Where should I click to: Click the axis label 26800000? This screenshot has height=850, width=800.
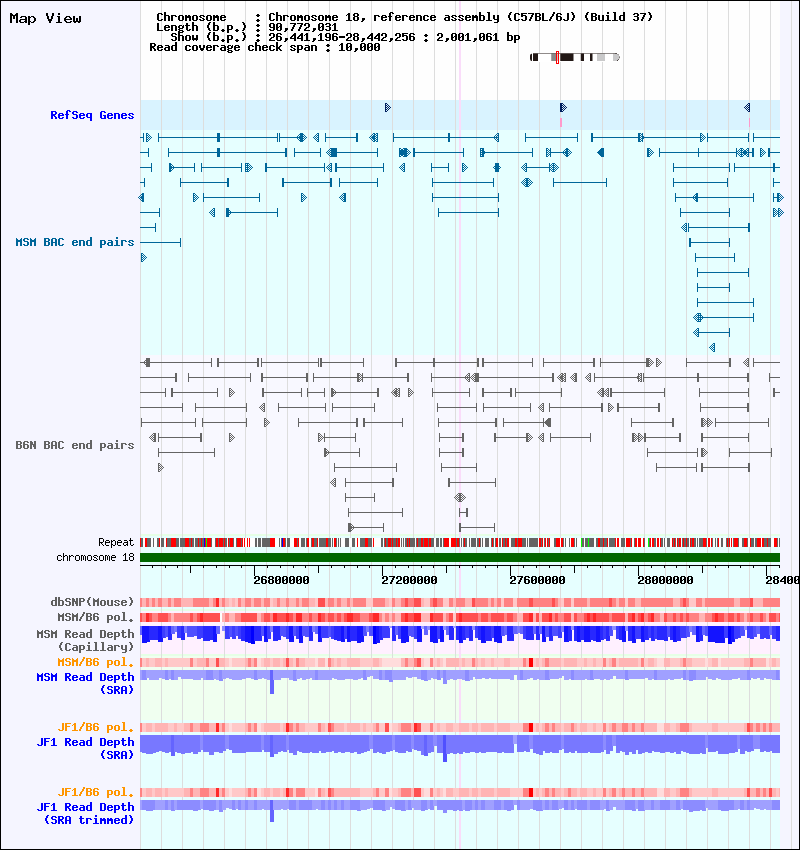pyautogui.click(x=281, y=580)
